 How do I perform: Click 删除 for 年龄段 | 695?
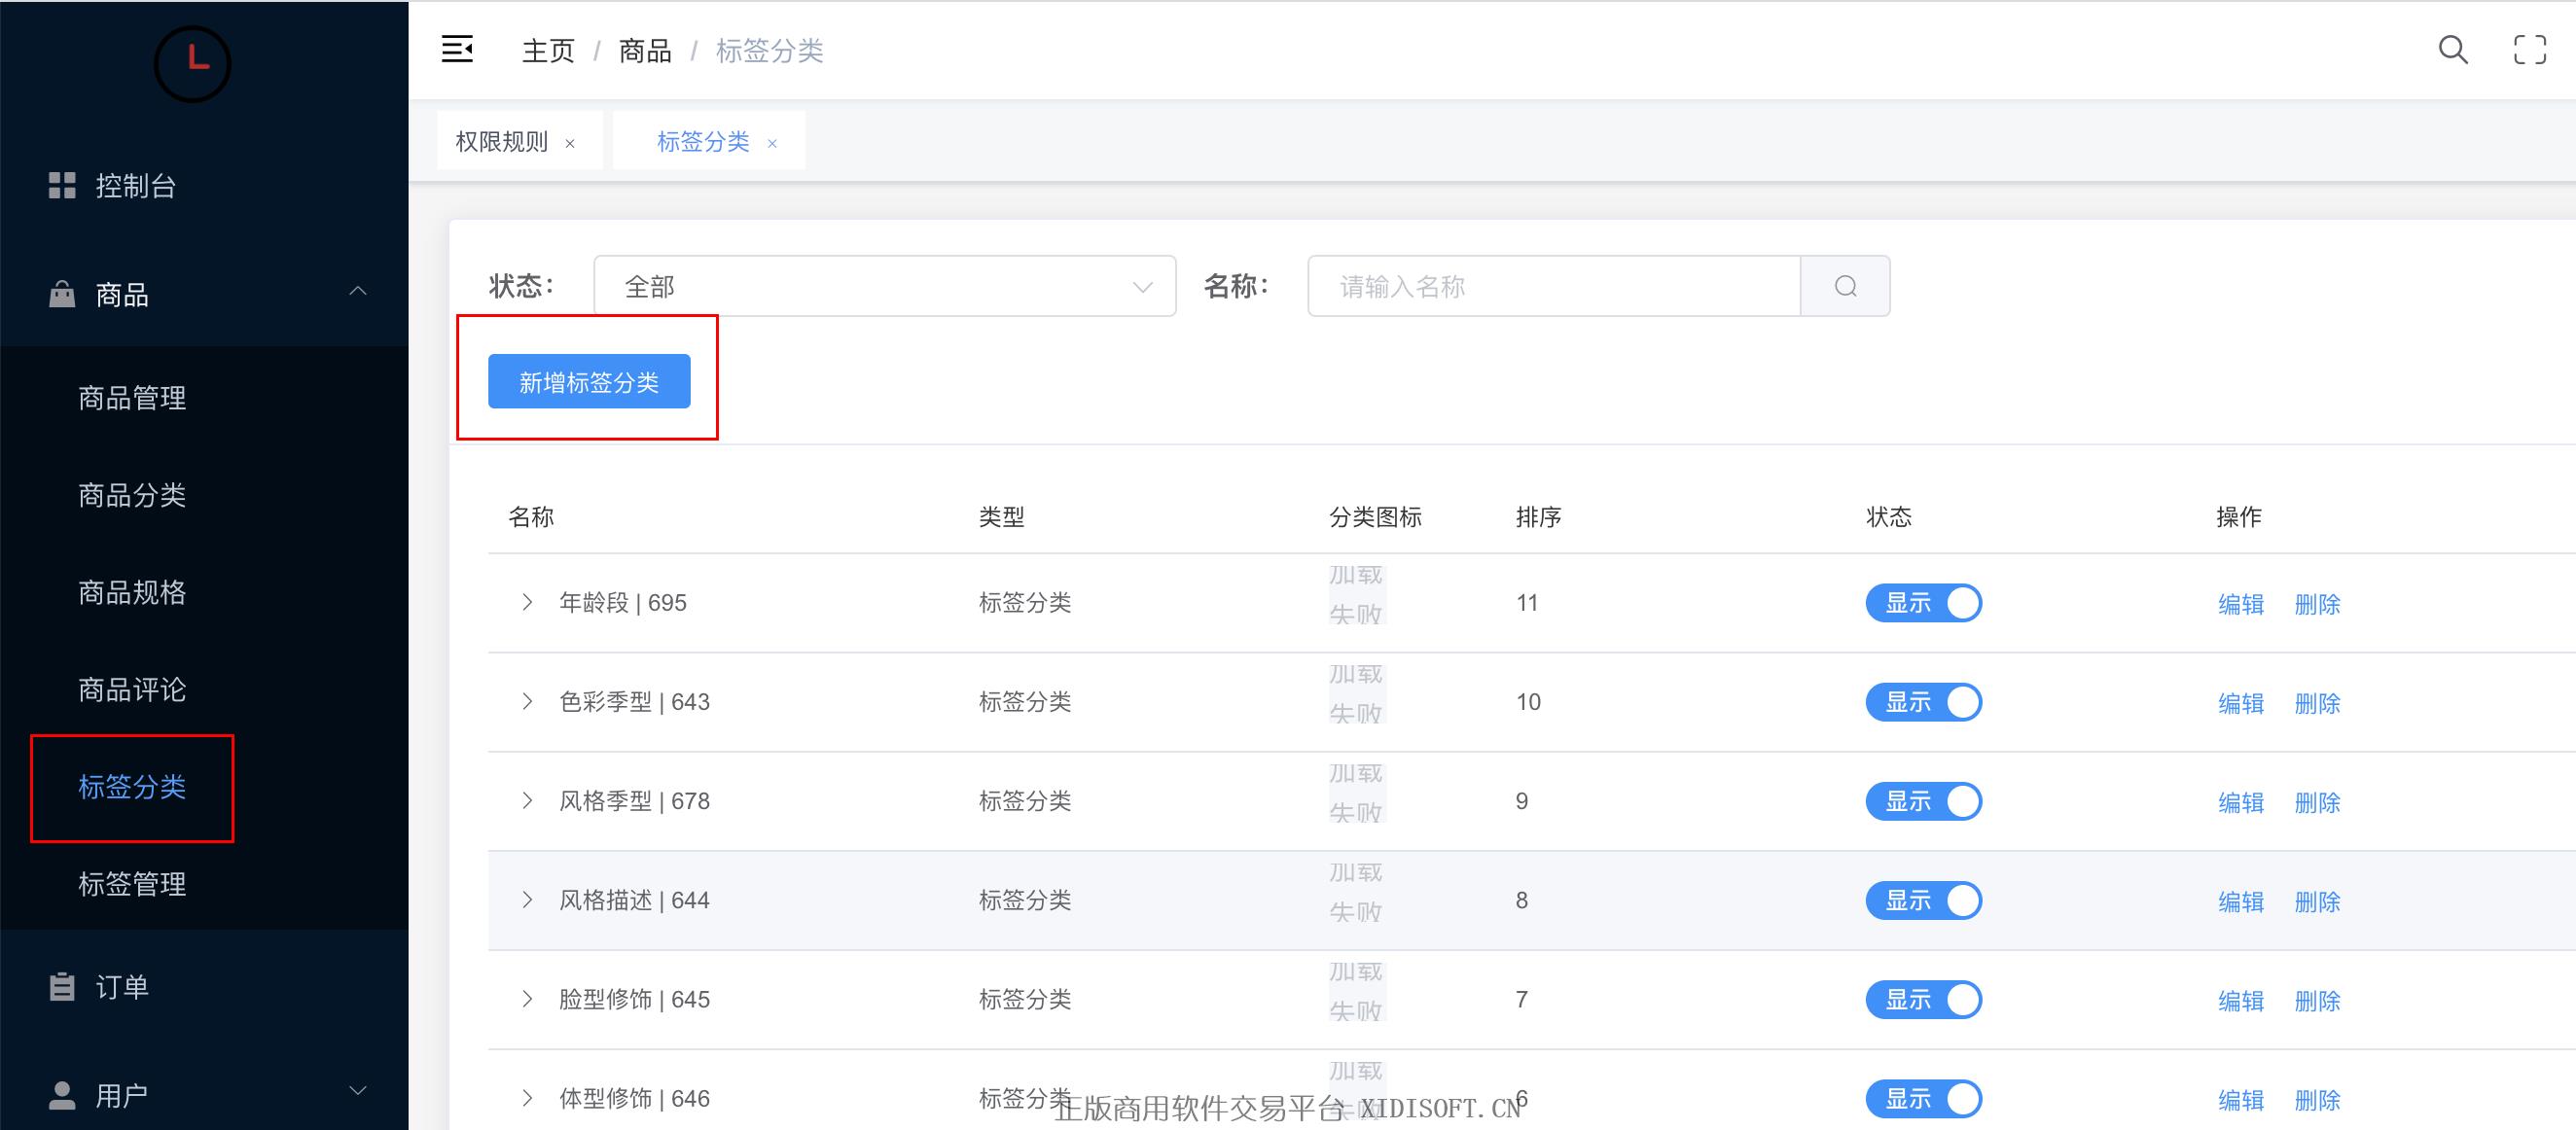pos(2317,604)
